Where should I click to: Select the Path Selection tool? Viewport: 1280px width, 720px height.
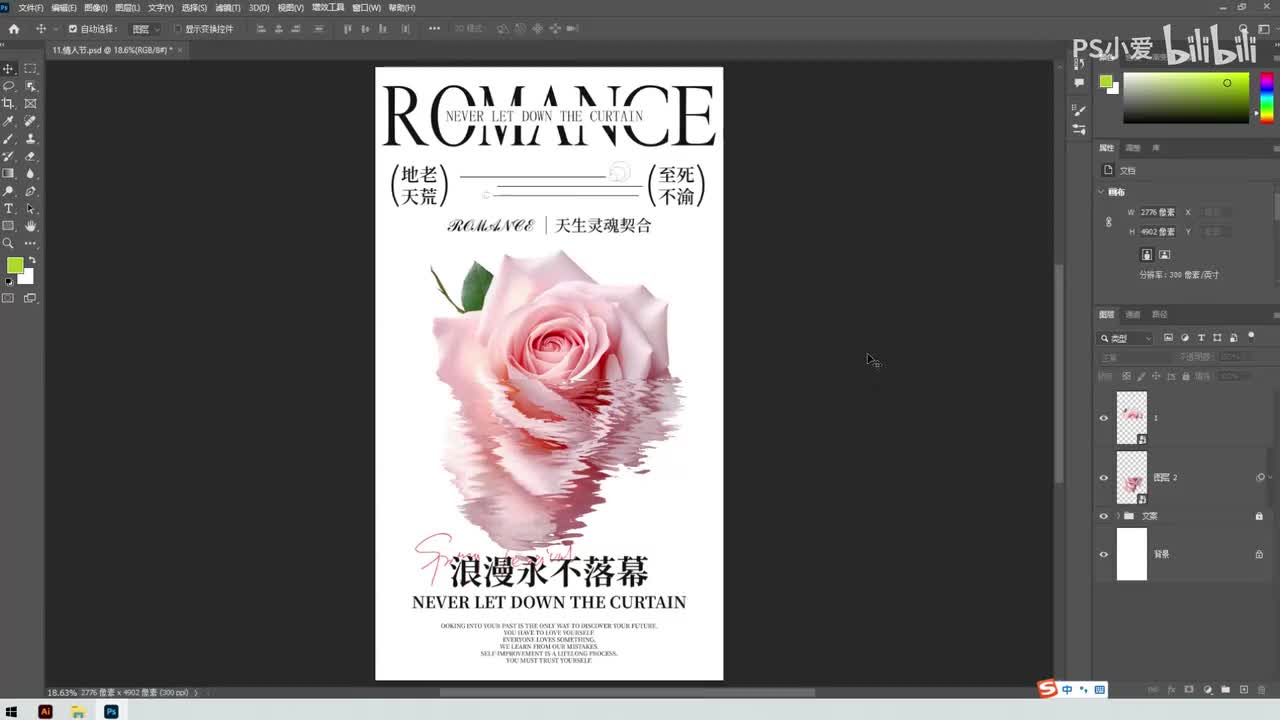click(x=30, y=209)
